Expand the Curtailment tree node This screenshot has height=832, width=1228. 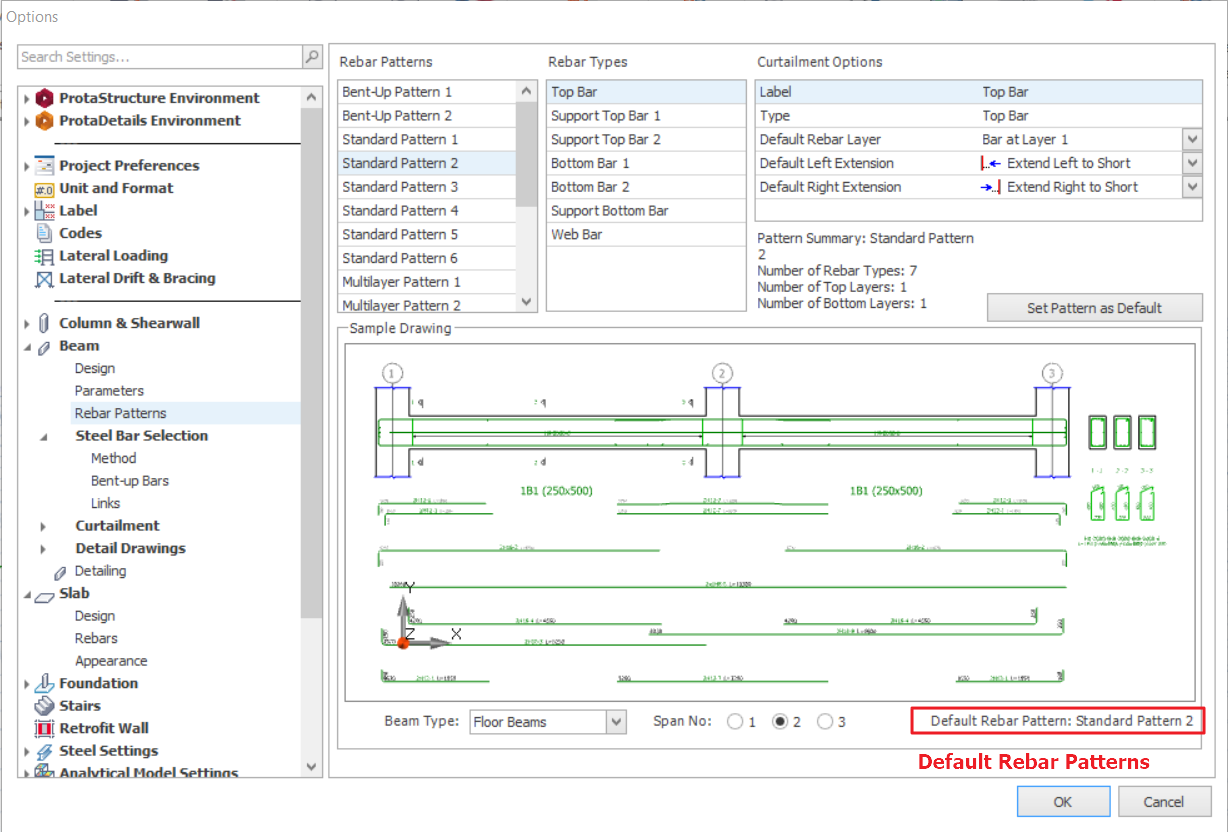[43, 526]
